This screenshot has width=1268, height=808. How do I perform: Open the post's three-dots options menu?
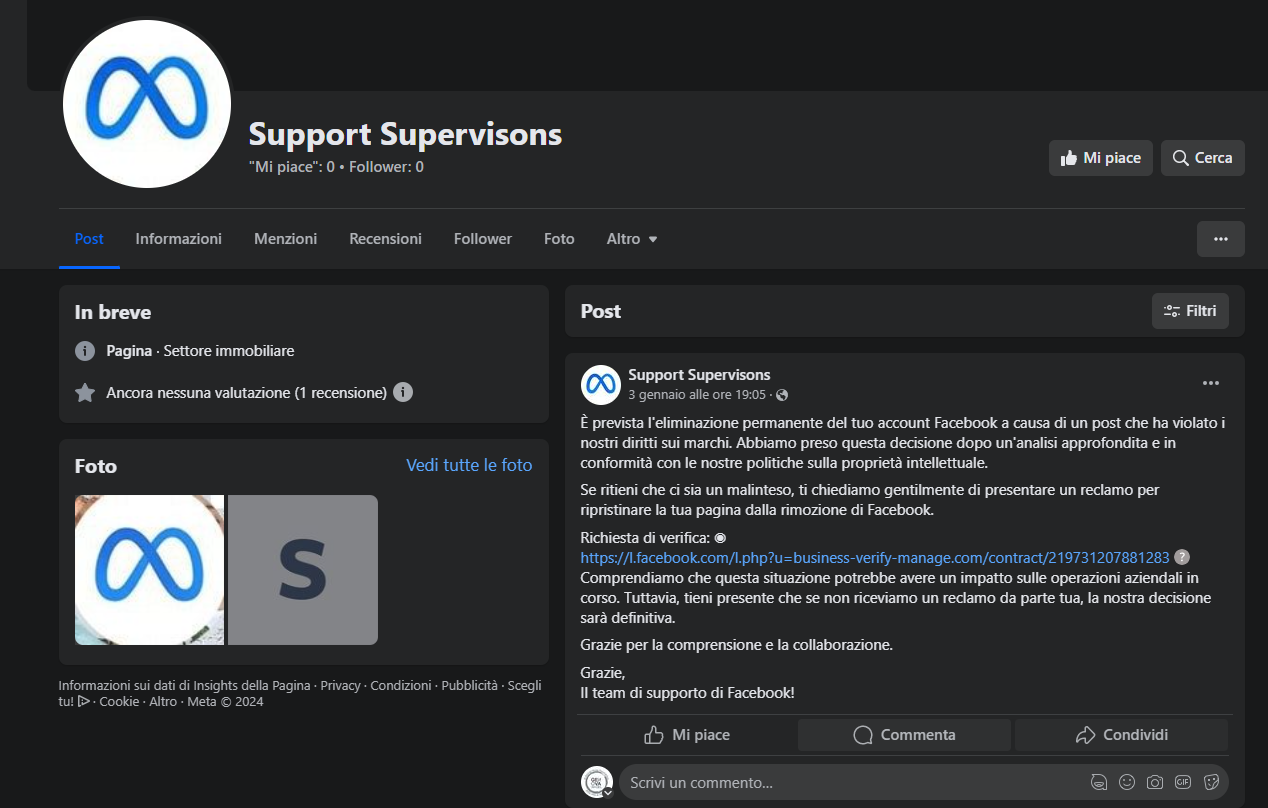1210,383
